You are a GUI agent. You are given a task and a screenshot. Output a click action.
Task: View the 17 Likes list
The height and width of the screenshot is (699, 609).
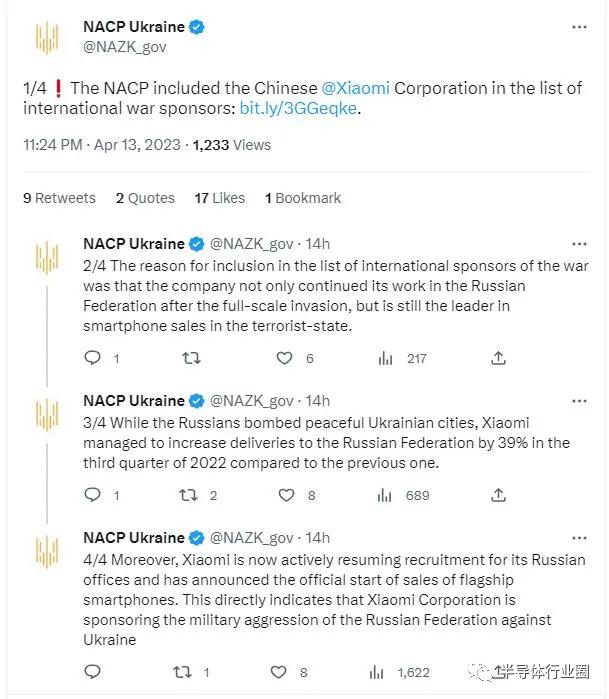(x=219, y=198)
